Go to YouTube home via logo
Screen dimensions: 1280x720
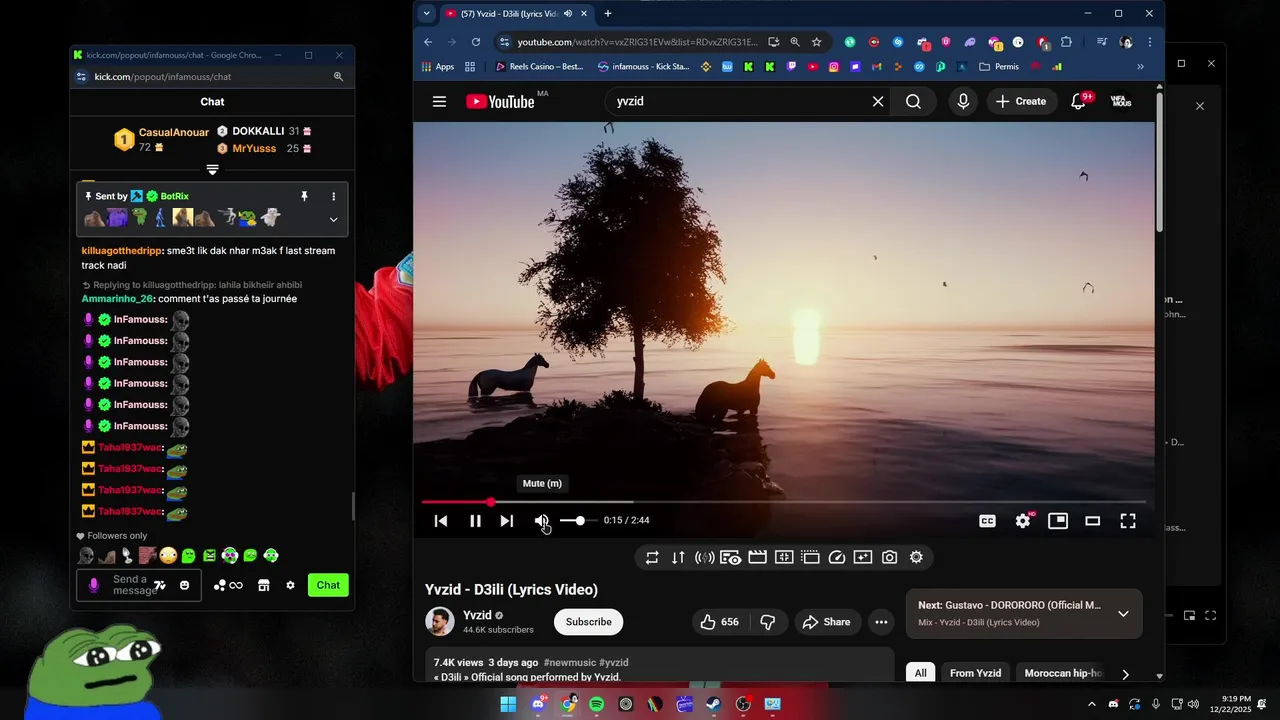[x=500, y=101]
